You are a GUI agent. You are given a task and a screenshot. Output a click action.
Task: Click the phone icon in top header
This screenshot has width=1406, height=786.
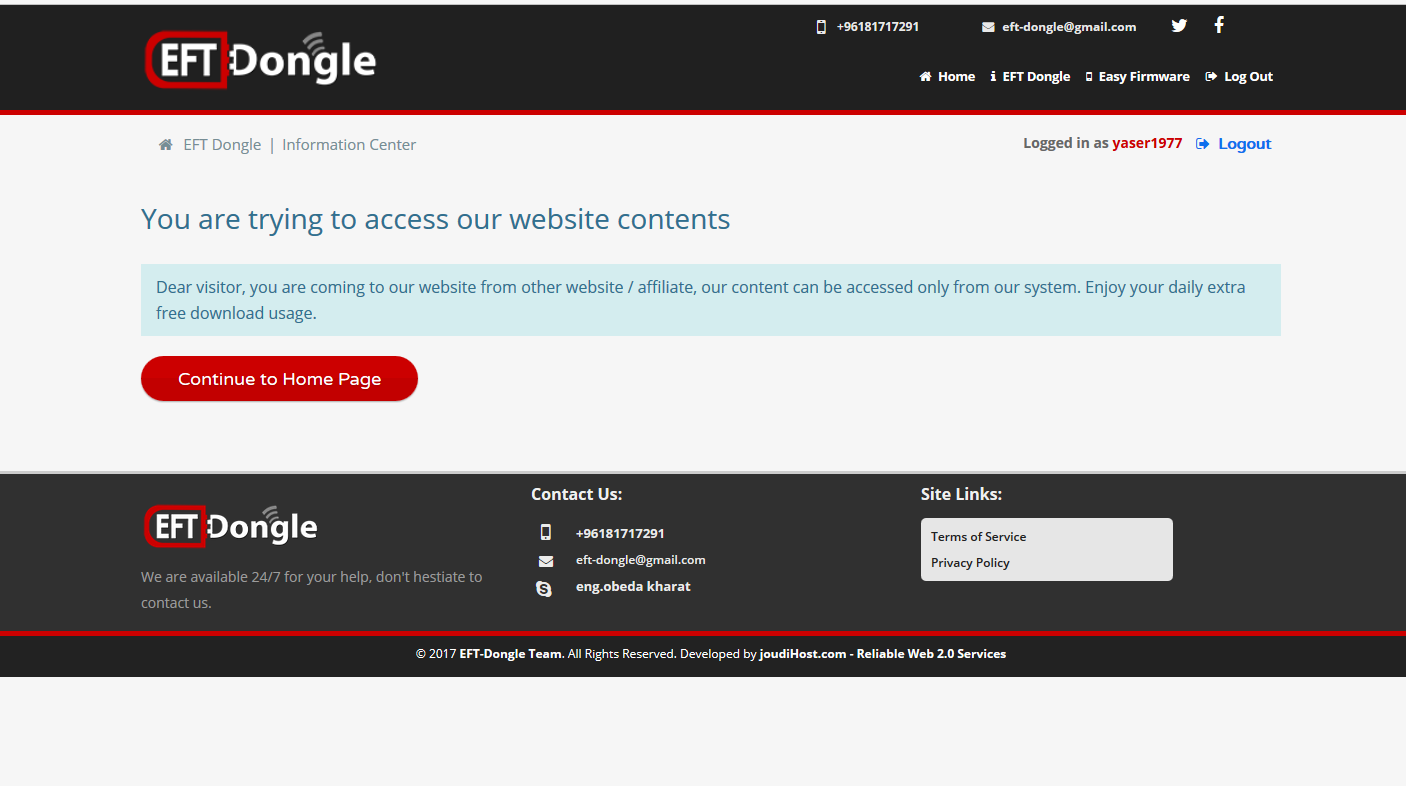[x=821, y=27]
